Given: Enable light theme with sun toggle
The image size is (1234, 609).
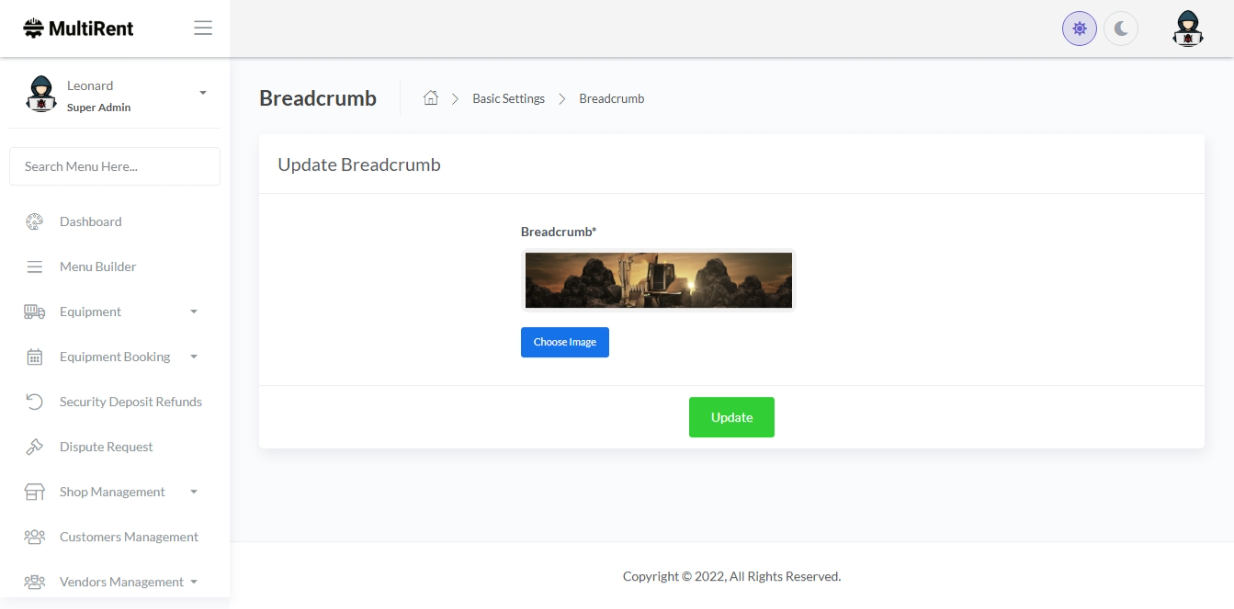Looking at the screenshot, I should click(x=1079, y=29).
